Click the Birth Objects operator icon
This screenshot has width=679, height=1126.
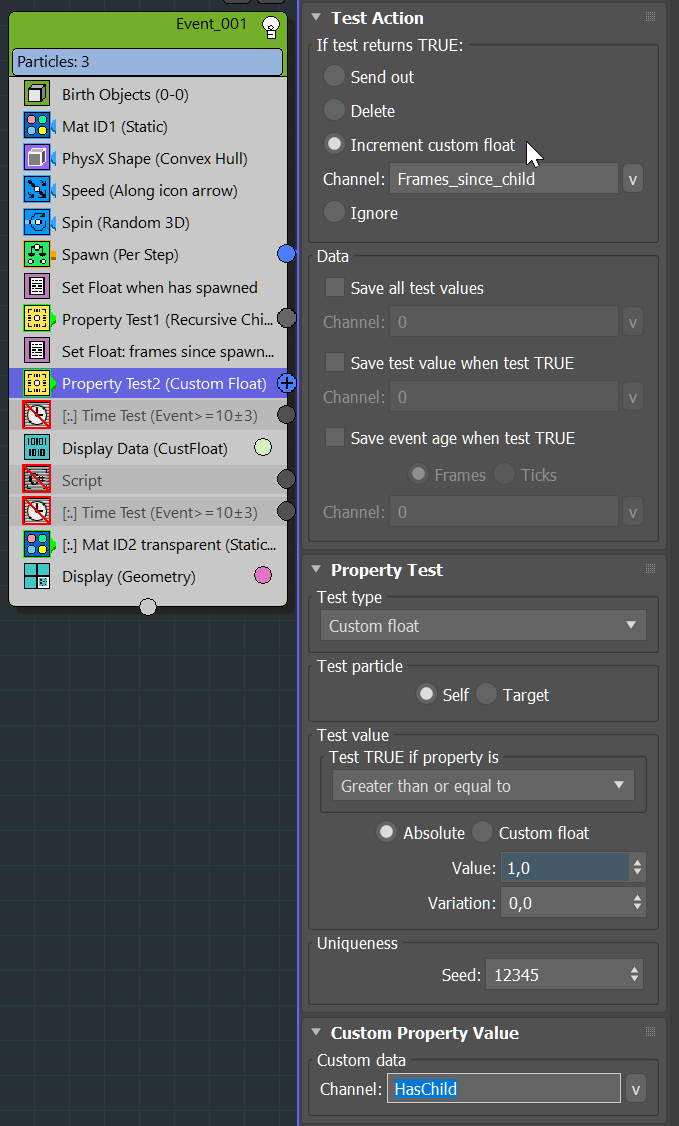(x=37, y=95)
